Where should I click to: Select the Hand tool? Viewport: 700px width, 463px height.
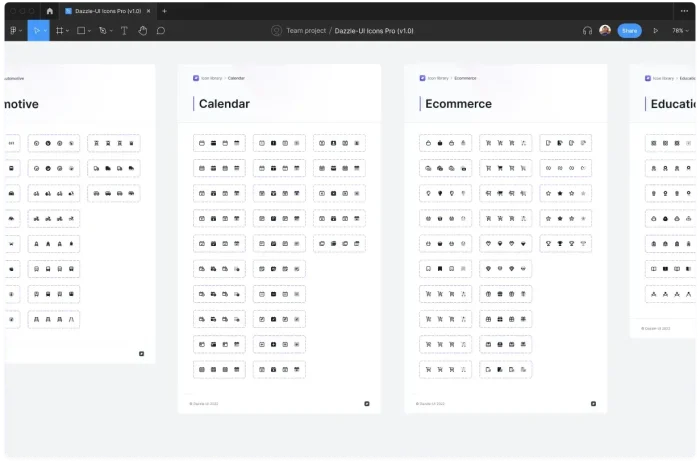(x=142, y=31)
